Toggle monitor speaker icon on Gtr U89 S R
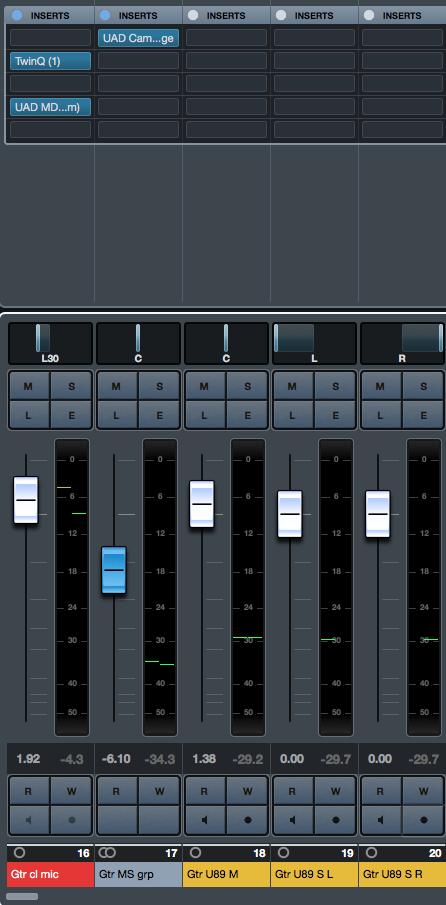Viewport: 446px width, 905px height. point(381,820)
